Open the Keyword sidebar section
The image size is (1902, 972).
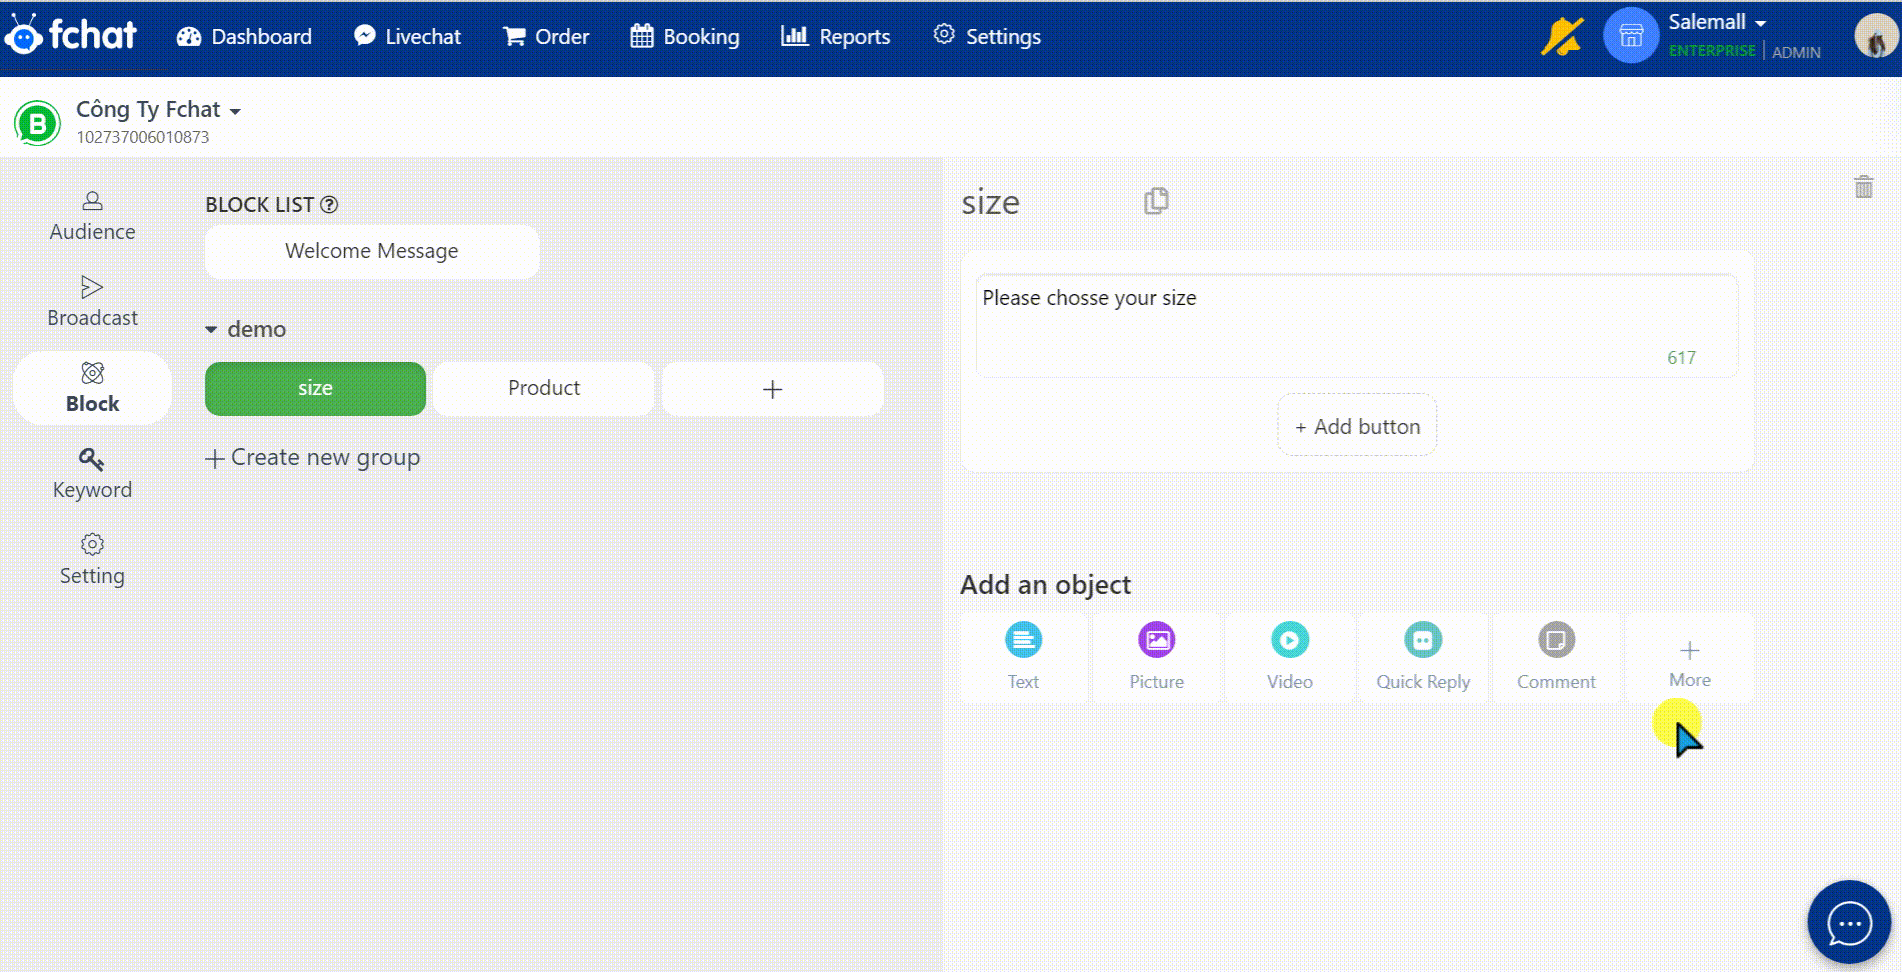coord(92,474)
